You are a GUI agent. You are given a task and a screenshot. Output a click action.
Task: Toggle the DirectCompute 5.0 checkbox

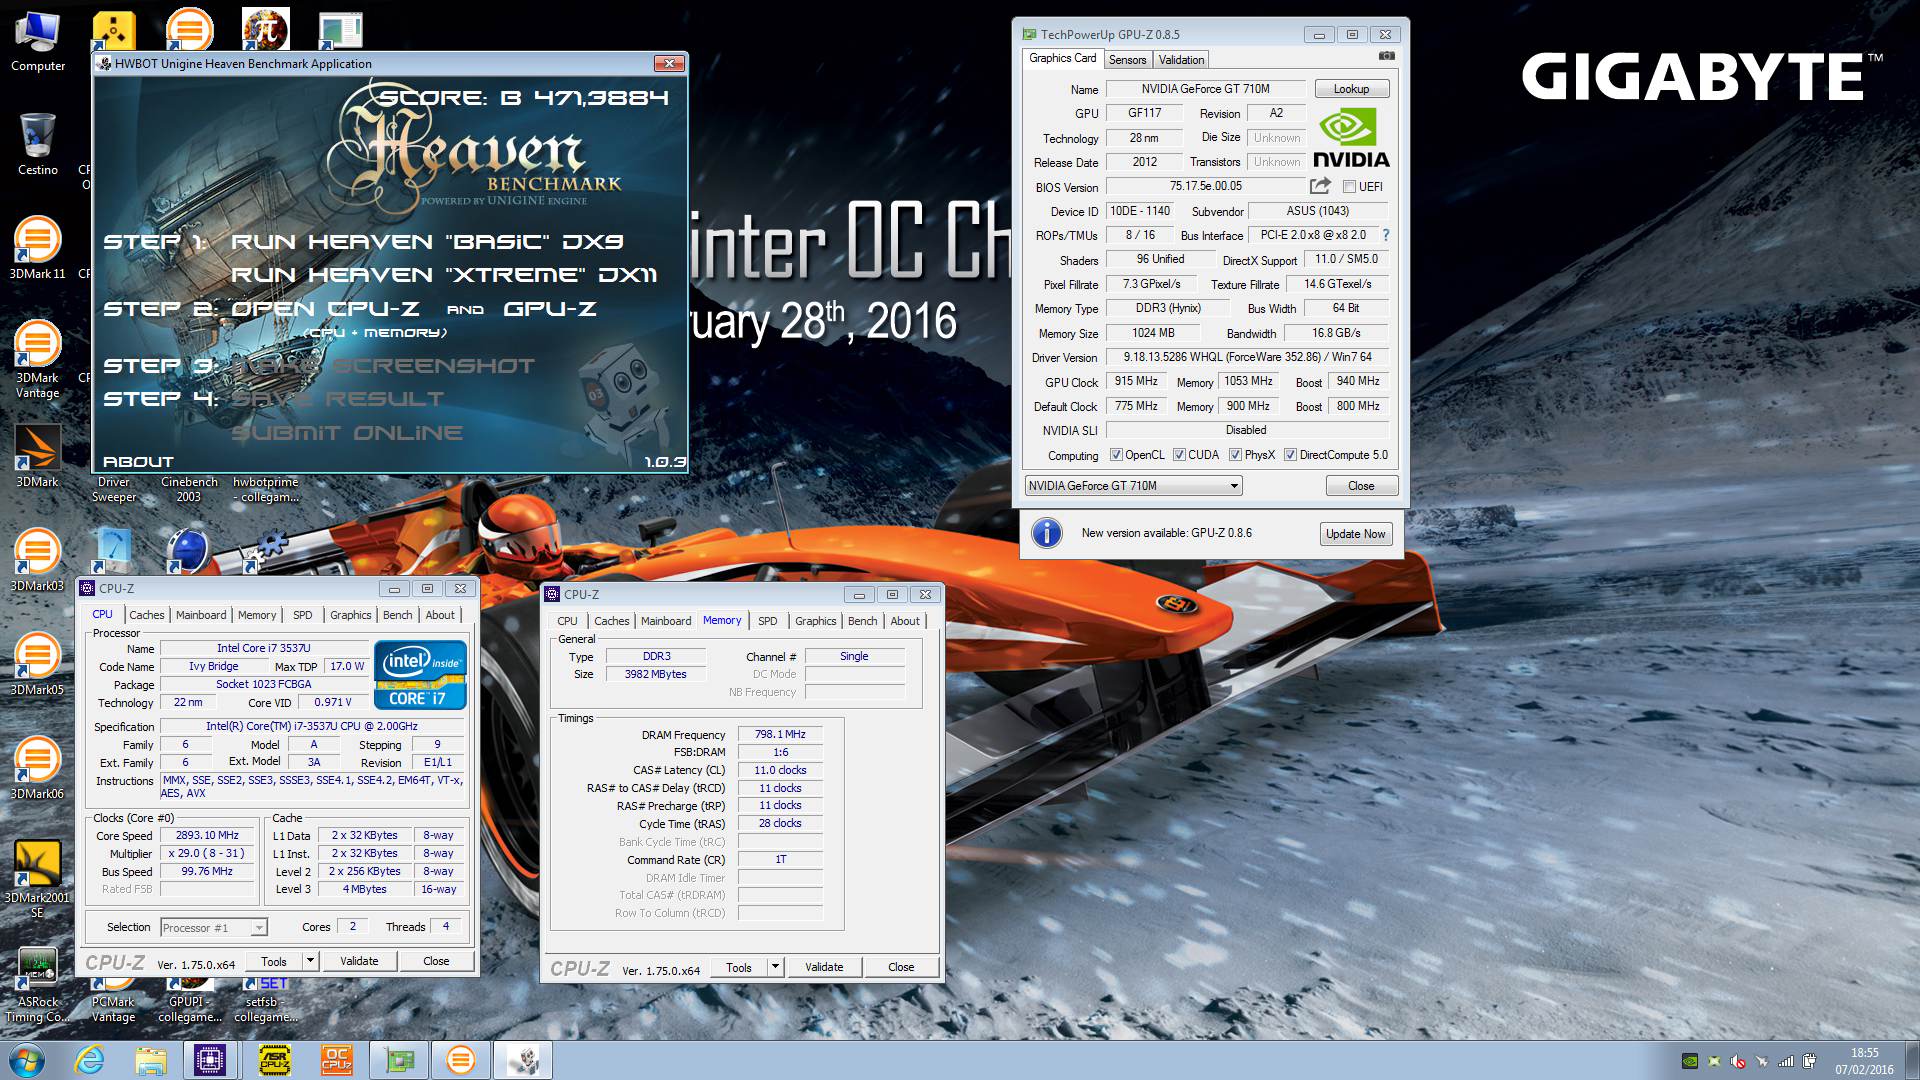point(1290,455)
